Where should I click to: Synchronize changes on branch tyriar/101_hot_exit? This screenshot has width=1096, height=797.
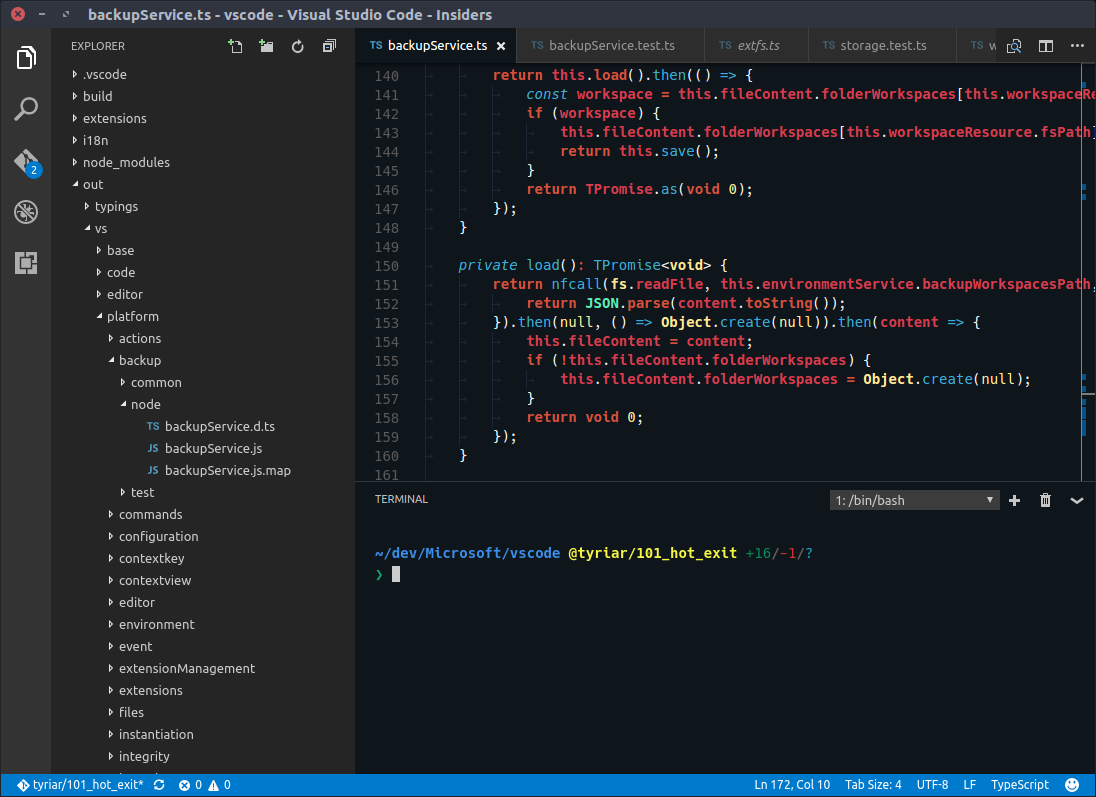pos(160,784)
